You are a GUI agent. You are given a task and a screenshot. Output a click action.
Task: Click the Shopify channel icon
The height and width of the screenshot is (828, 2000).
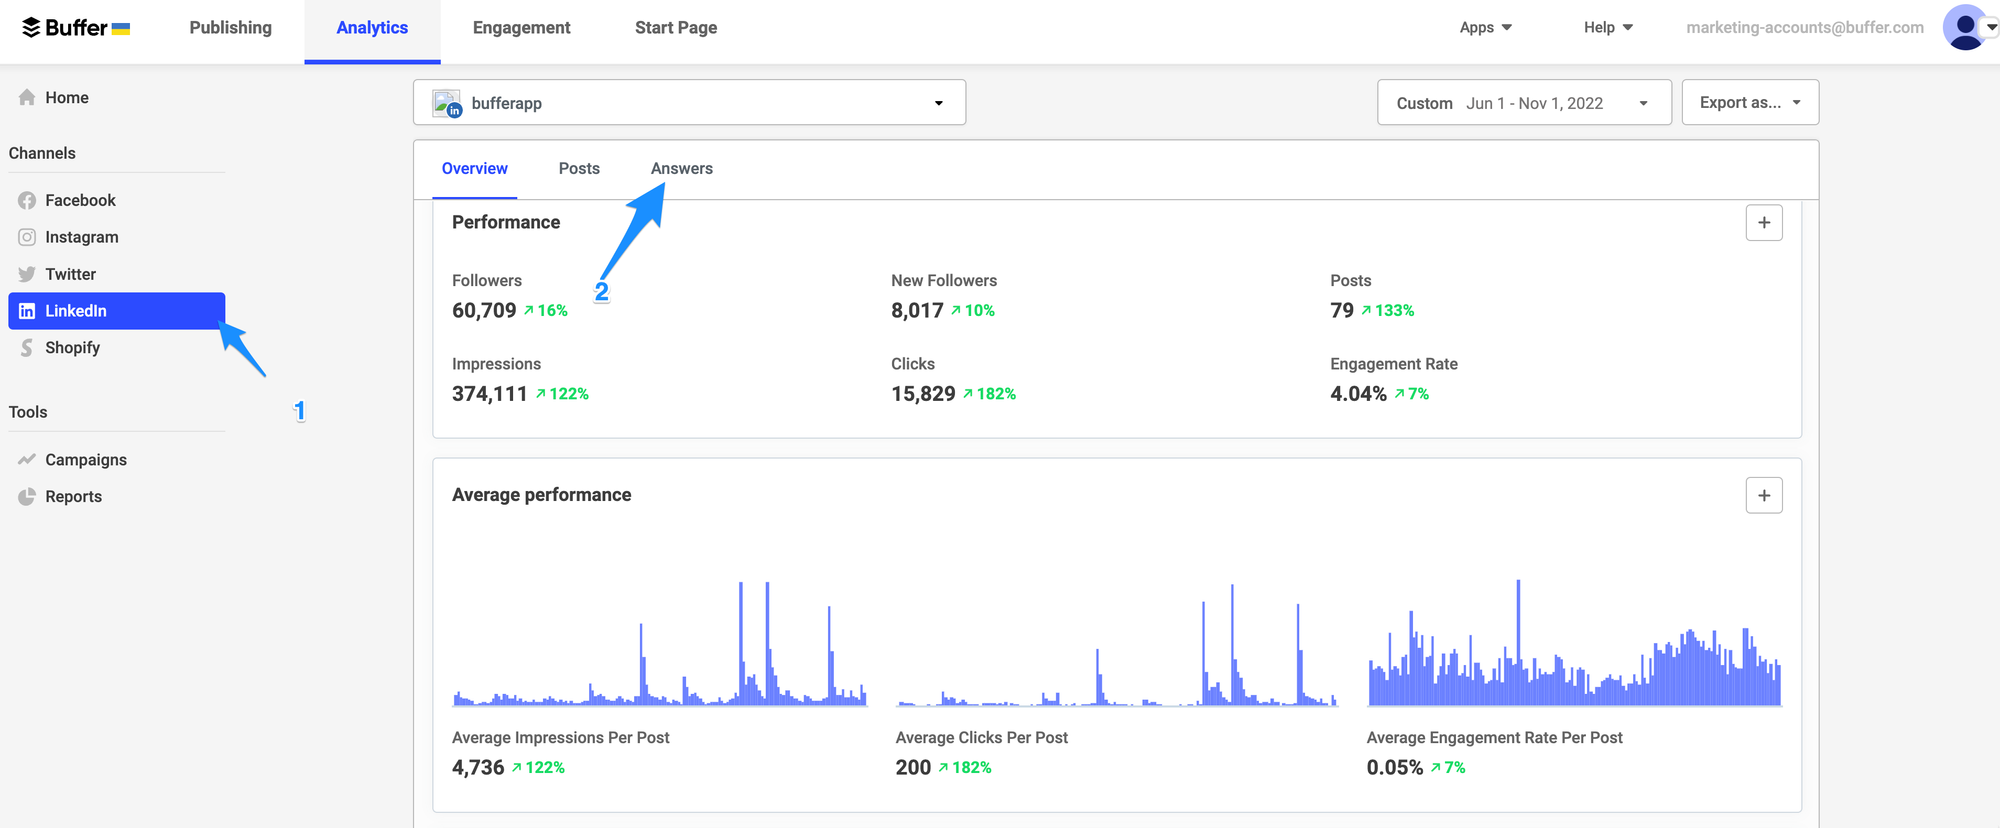point(27,348)
